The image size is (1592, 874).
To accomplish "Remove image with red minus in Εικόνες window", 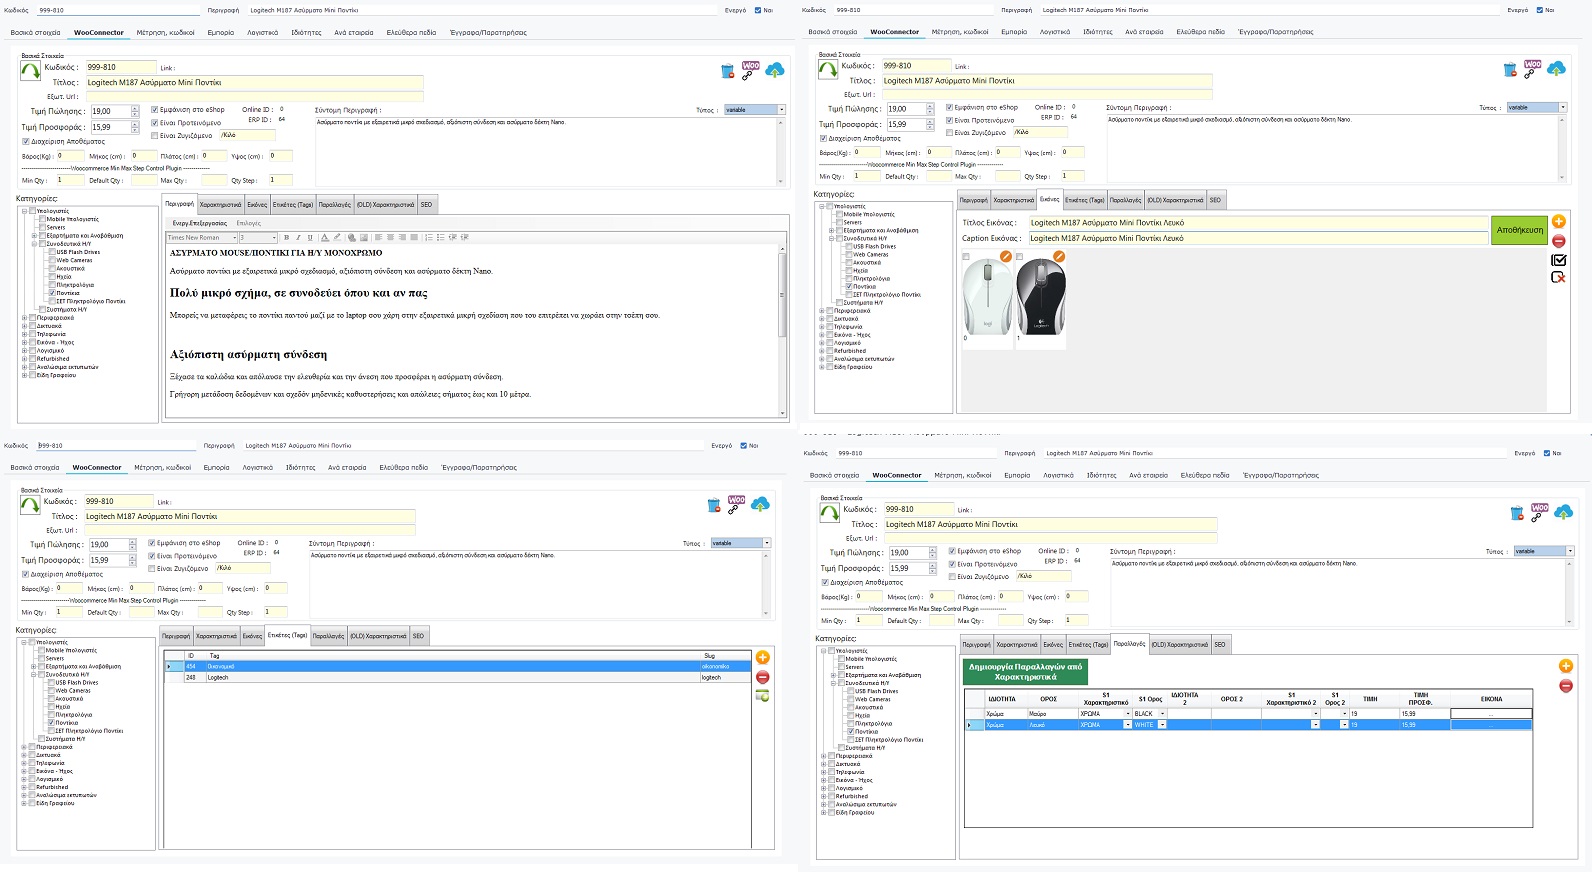I will [1558, 241].
